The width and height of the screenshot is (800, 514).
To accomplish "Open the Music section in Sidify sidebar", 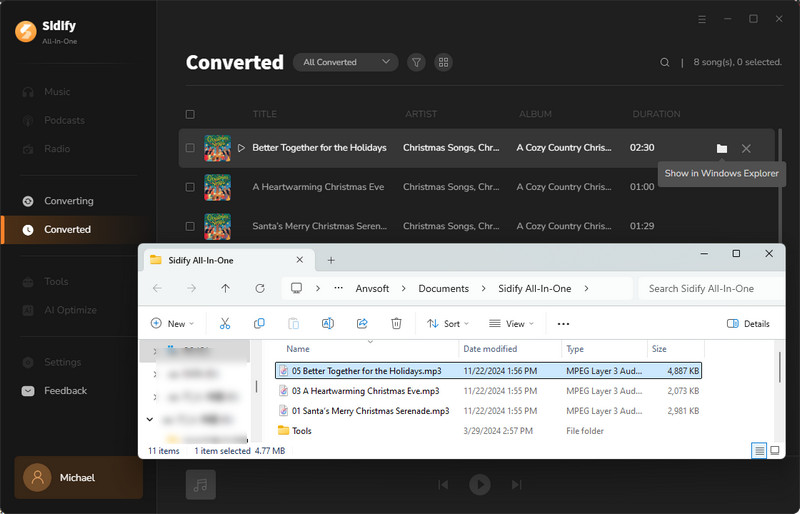I will pos(57,92).
